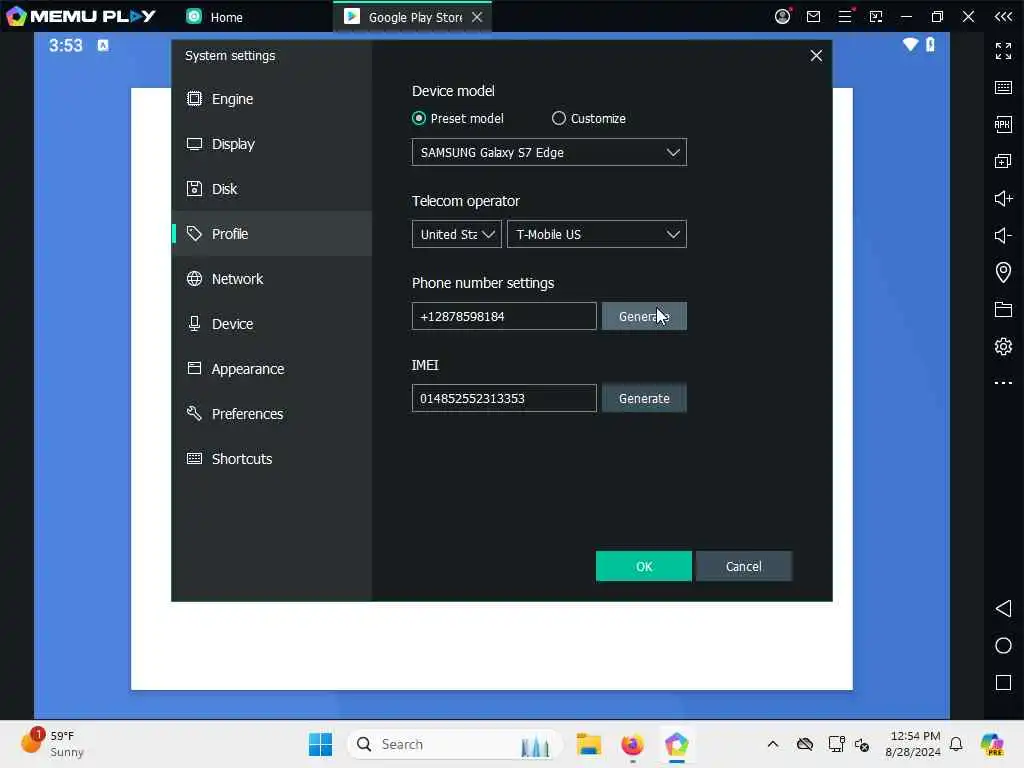Open the MEmu account profile icon
The image size is (1024, 768).
pos(782,16)
